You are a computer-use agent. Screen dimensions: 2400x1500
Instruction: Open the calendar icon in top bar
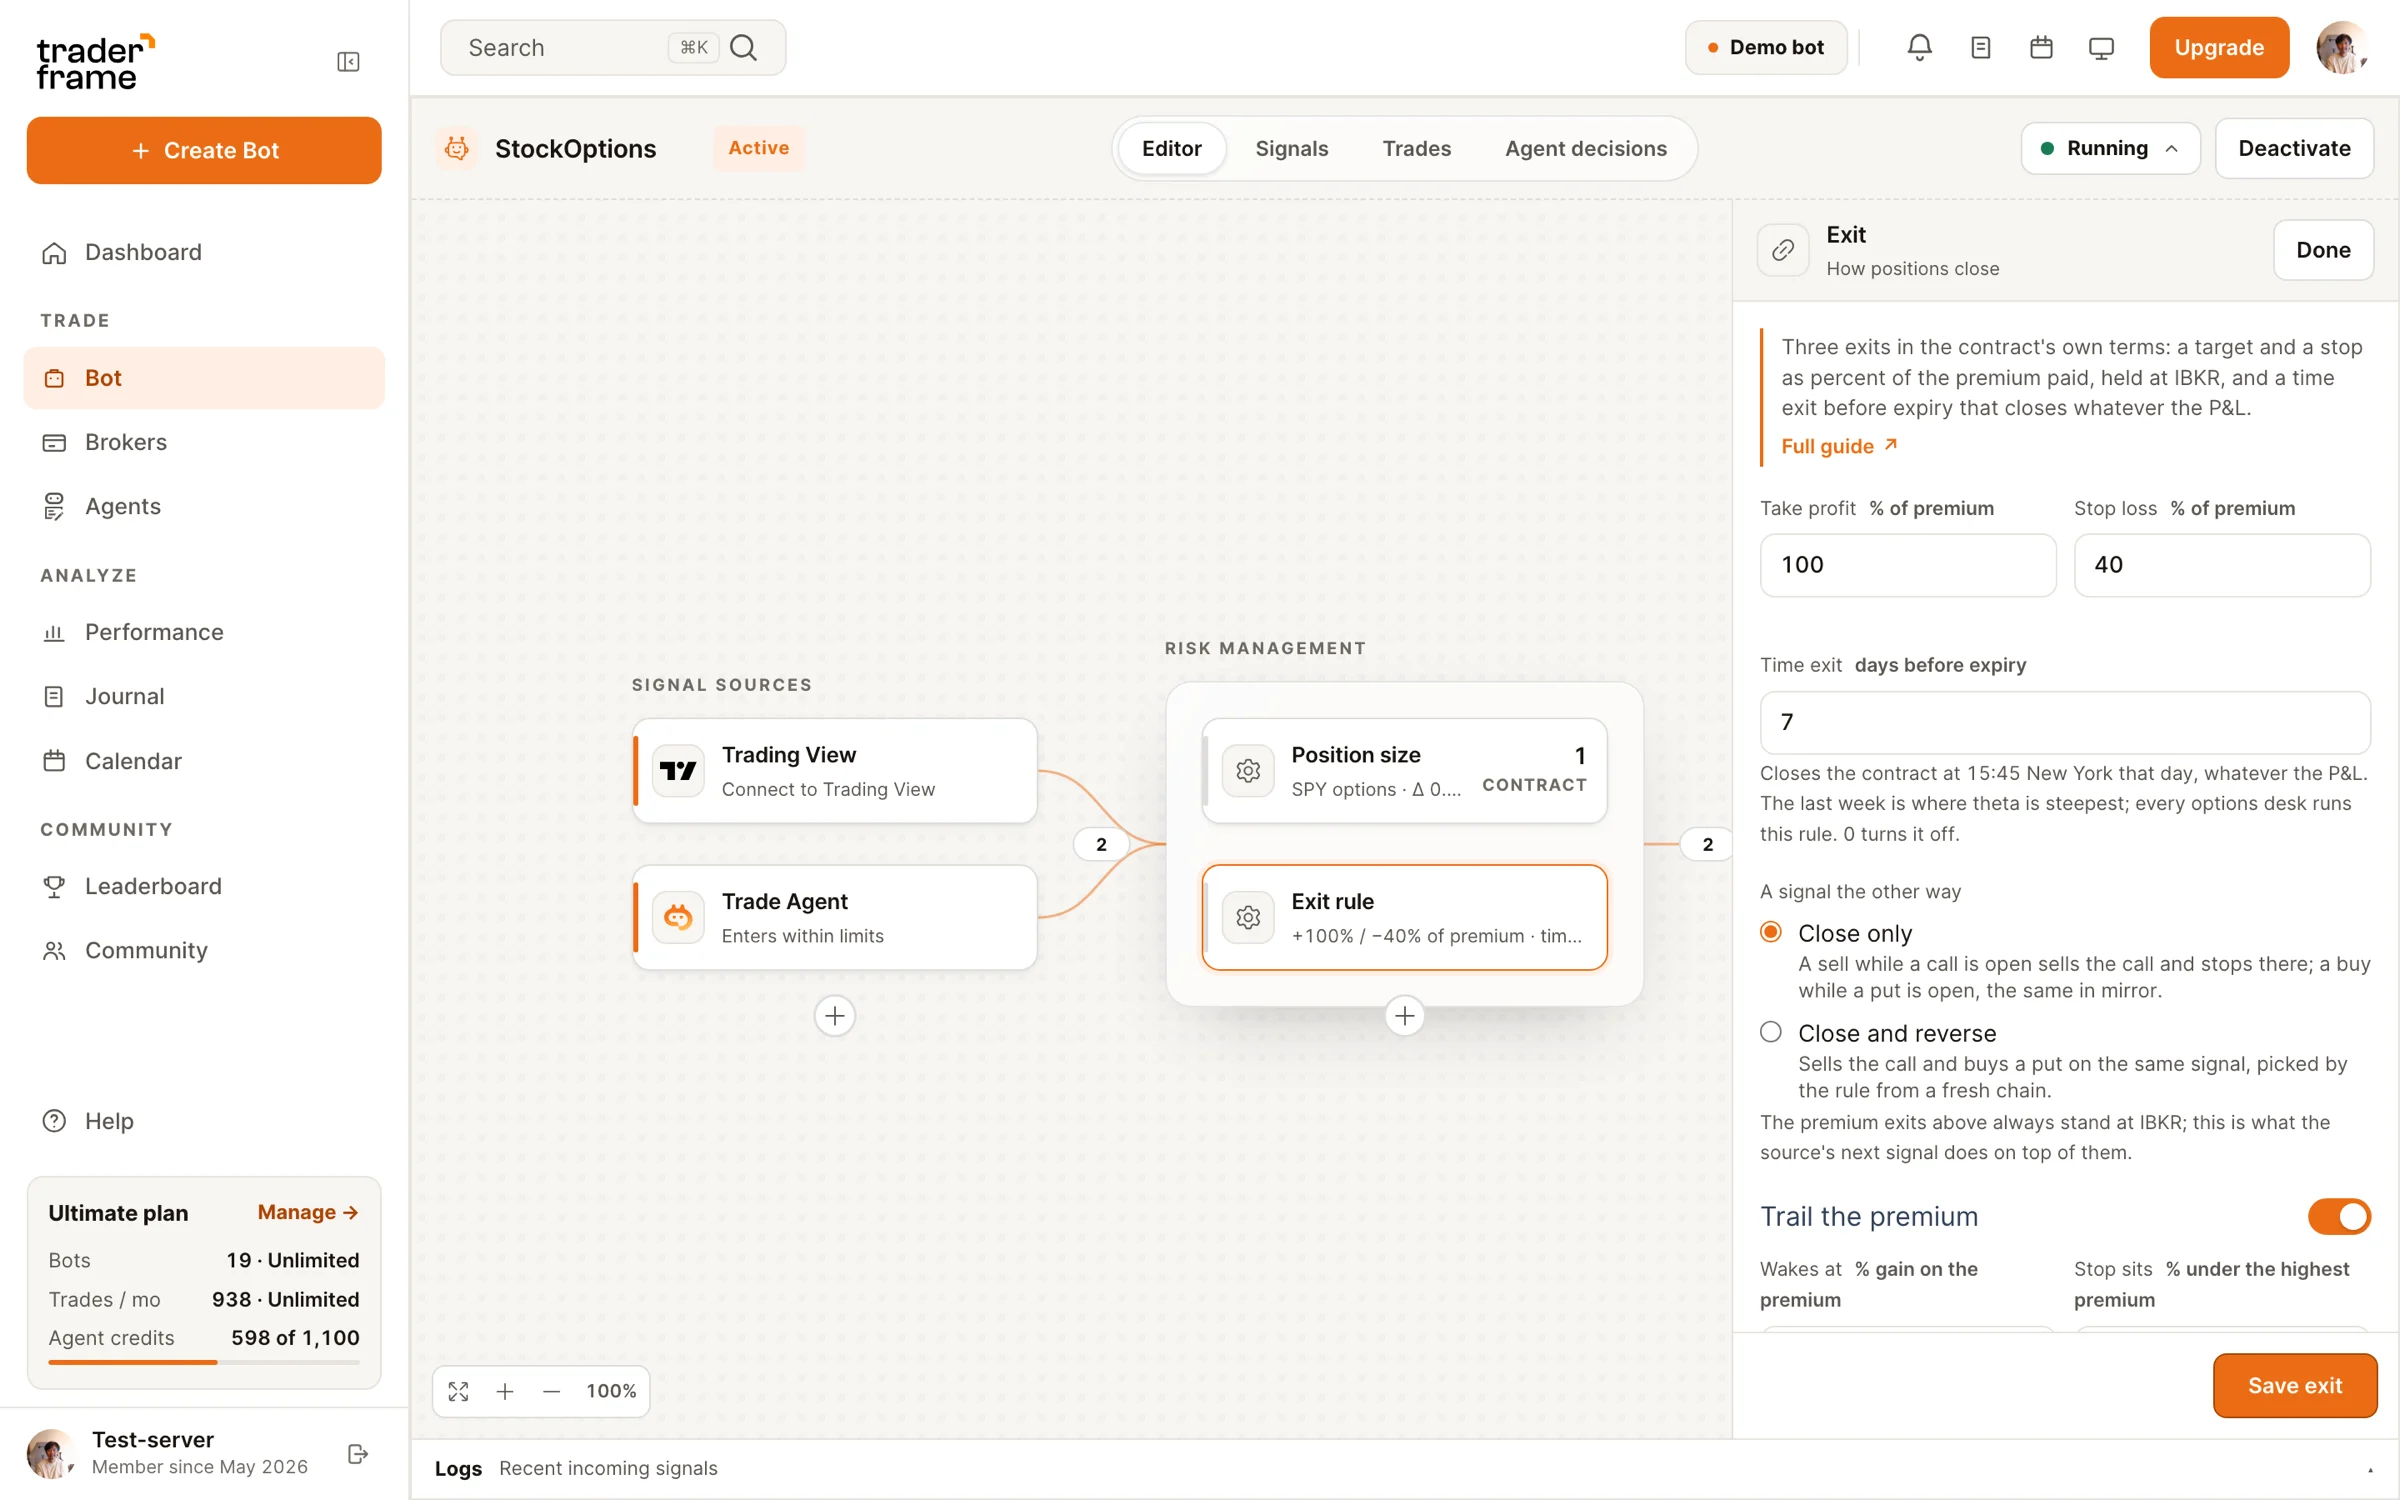pyautogui.click(x=2041, y=47)
